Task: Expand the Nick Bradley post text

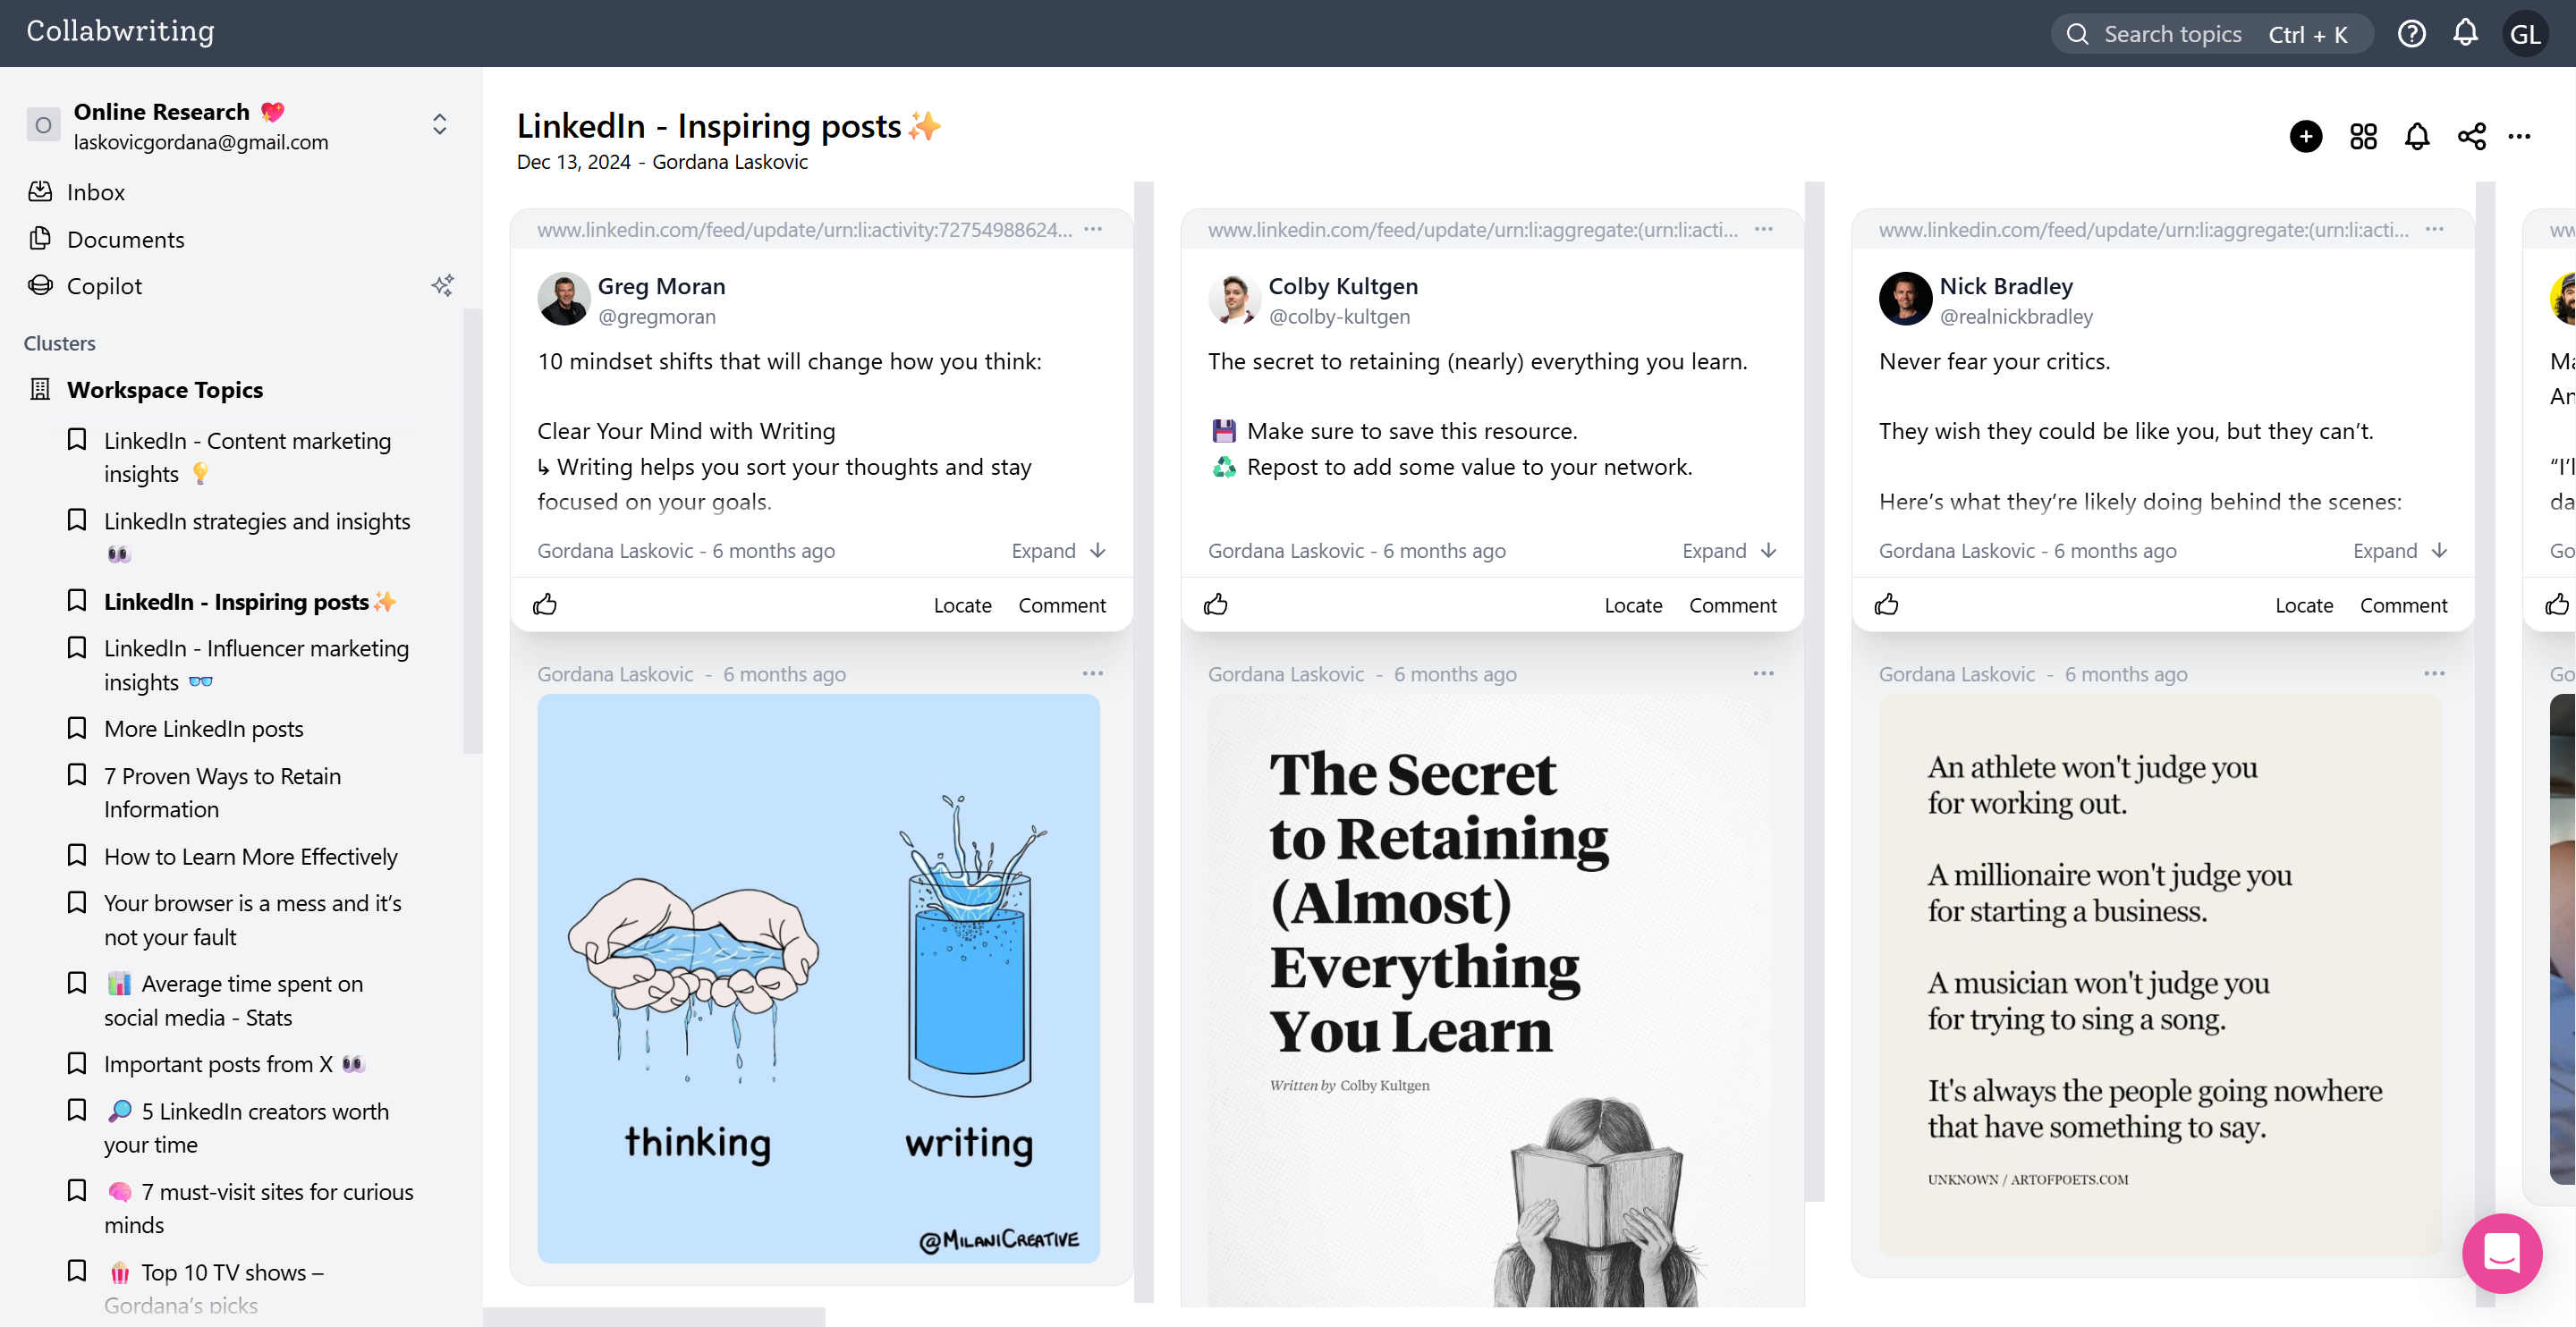Action: coord(2400,550)
